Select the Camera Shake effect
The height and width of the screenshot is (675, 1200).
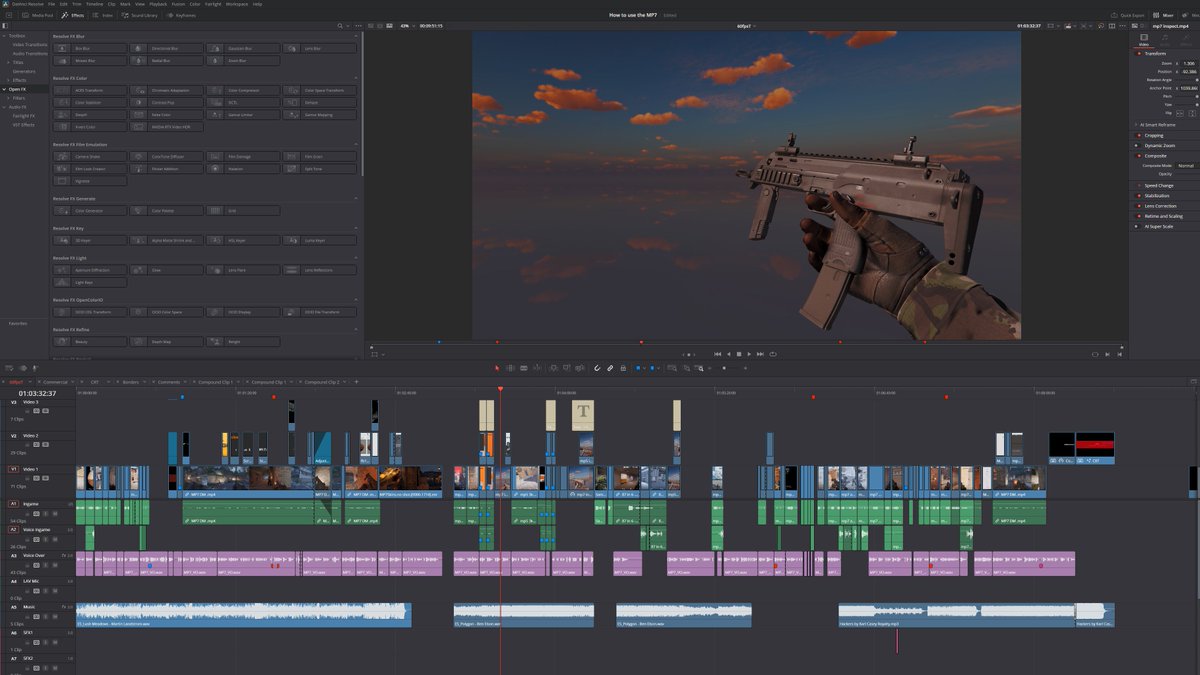coord(90,156)
